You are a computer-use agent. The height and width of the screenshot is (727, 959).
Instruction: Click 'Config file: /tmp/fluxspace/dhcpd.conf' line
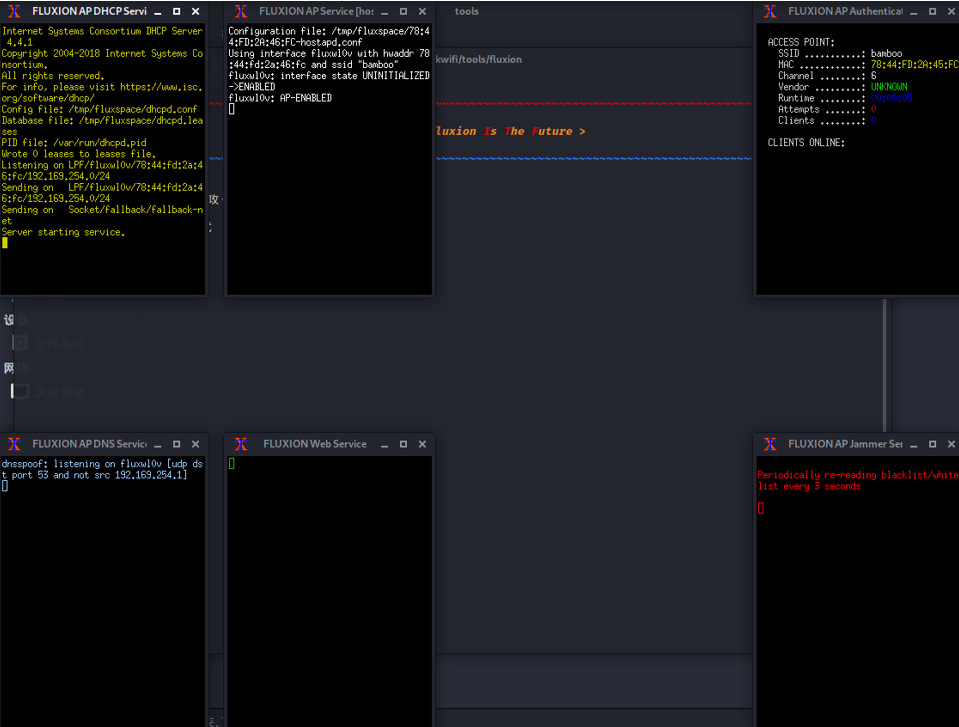[x=99, y=109]
